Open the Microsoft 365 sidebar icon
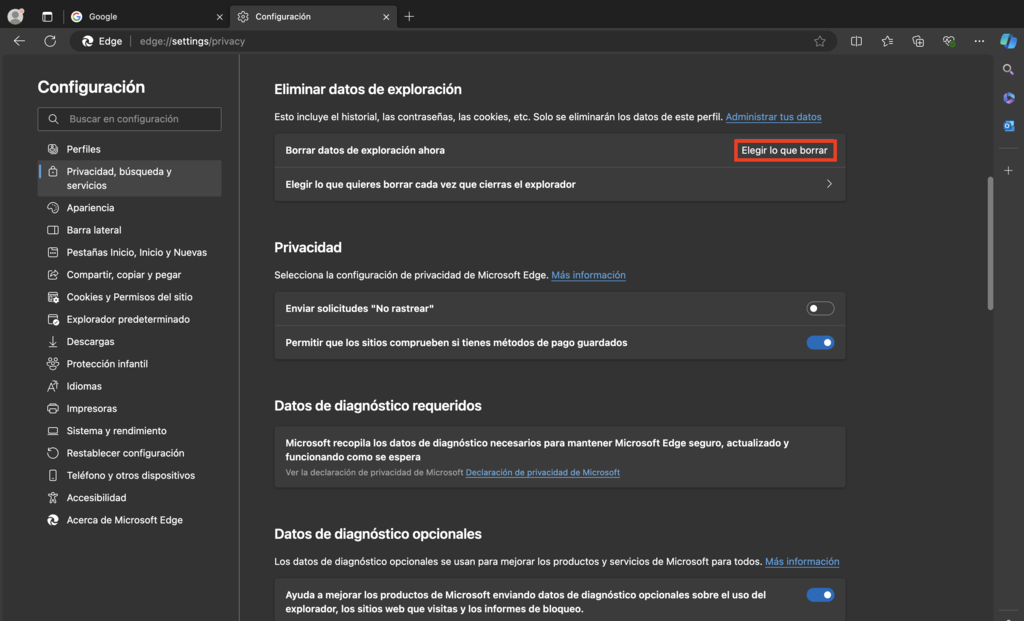This screenshot has height=621, width=1024. click(1008, 97)
